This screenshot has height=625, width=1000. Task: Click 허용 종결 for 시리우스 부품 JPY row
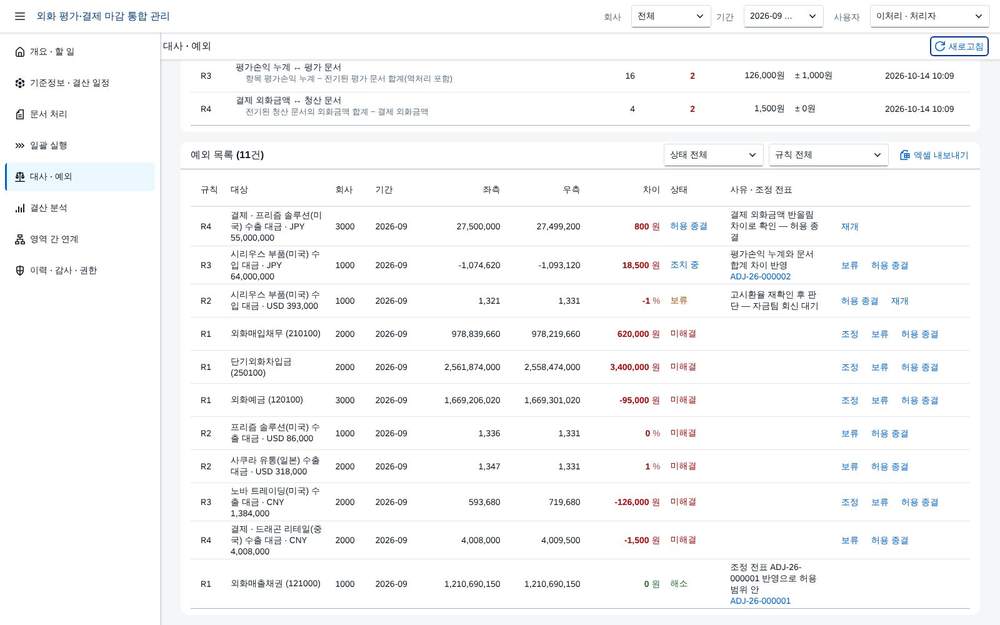890,265
